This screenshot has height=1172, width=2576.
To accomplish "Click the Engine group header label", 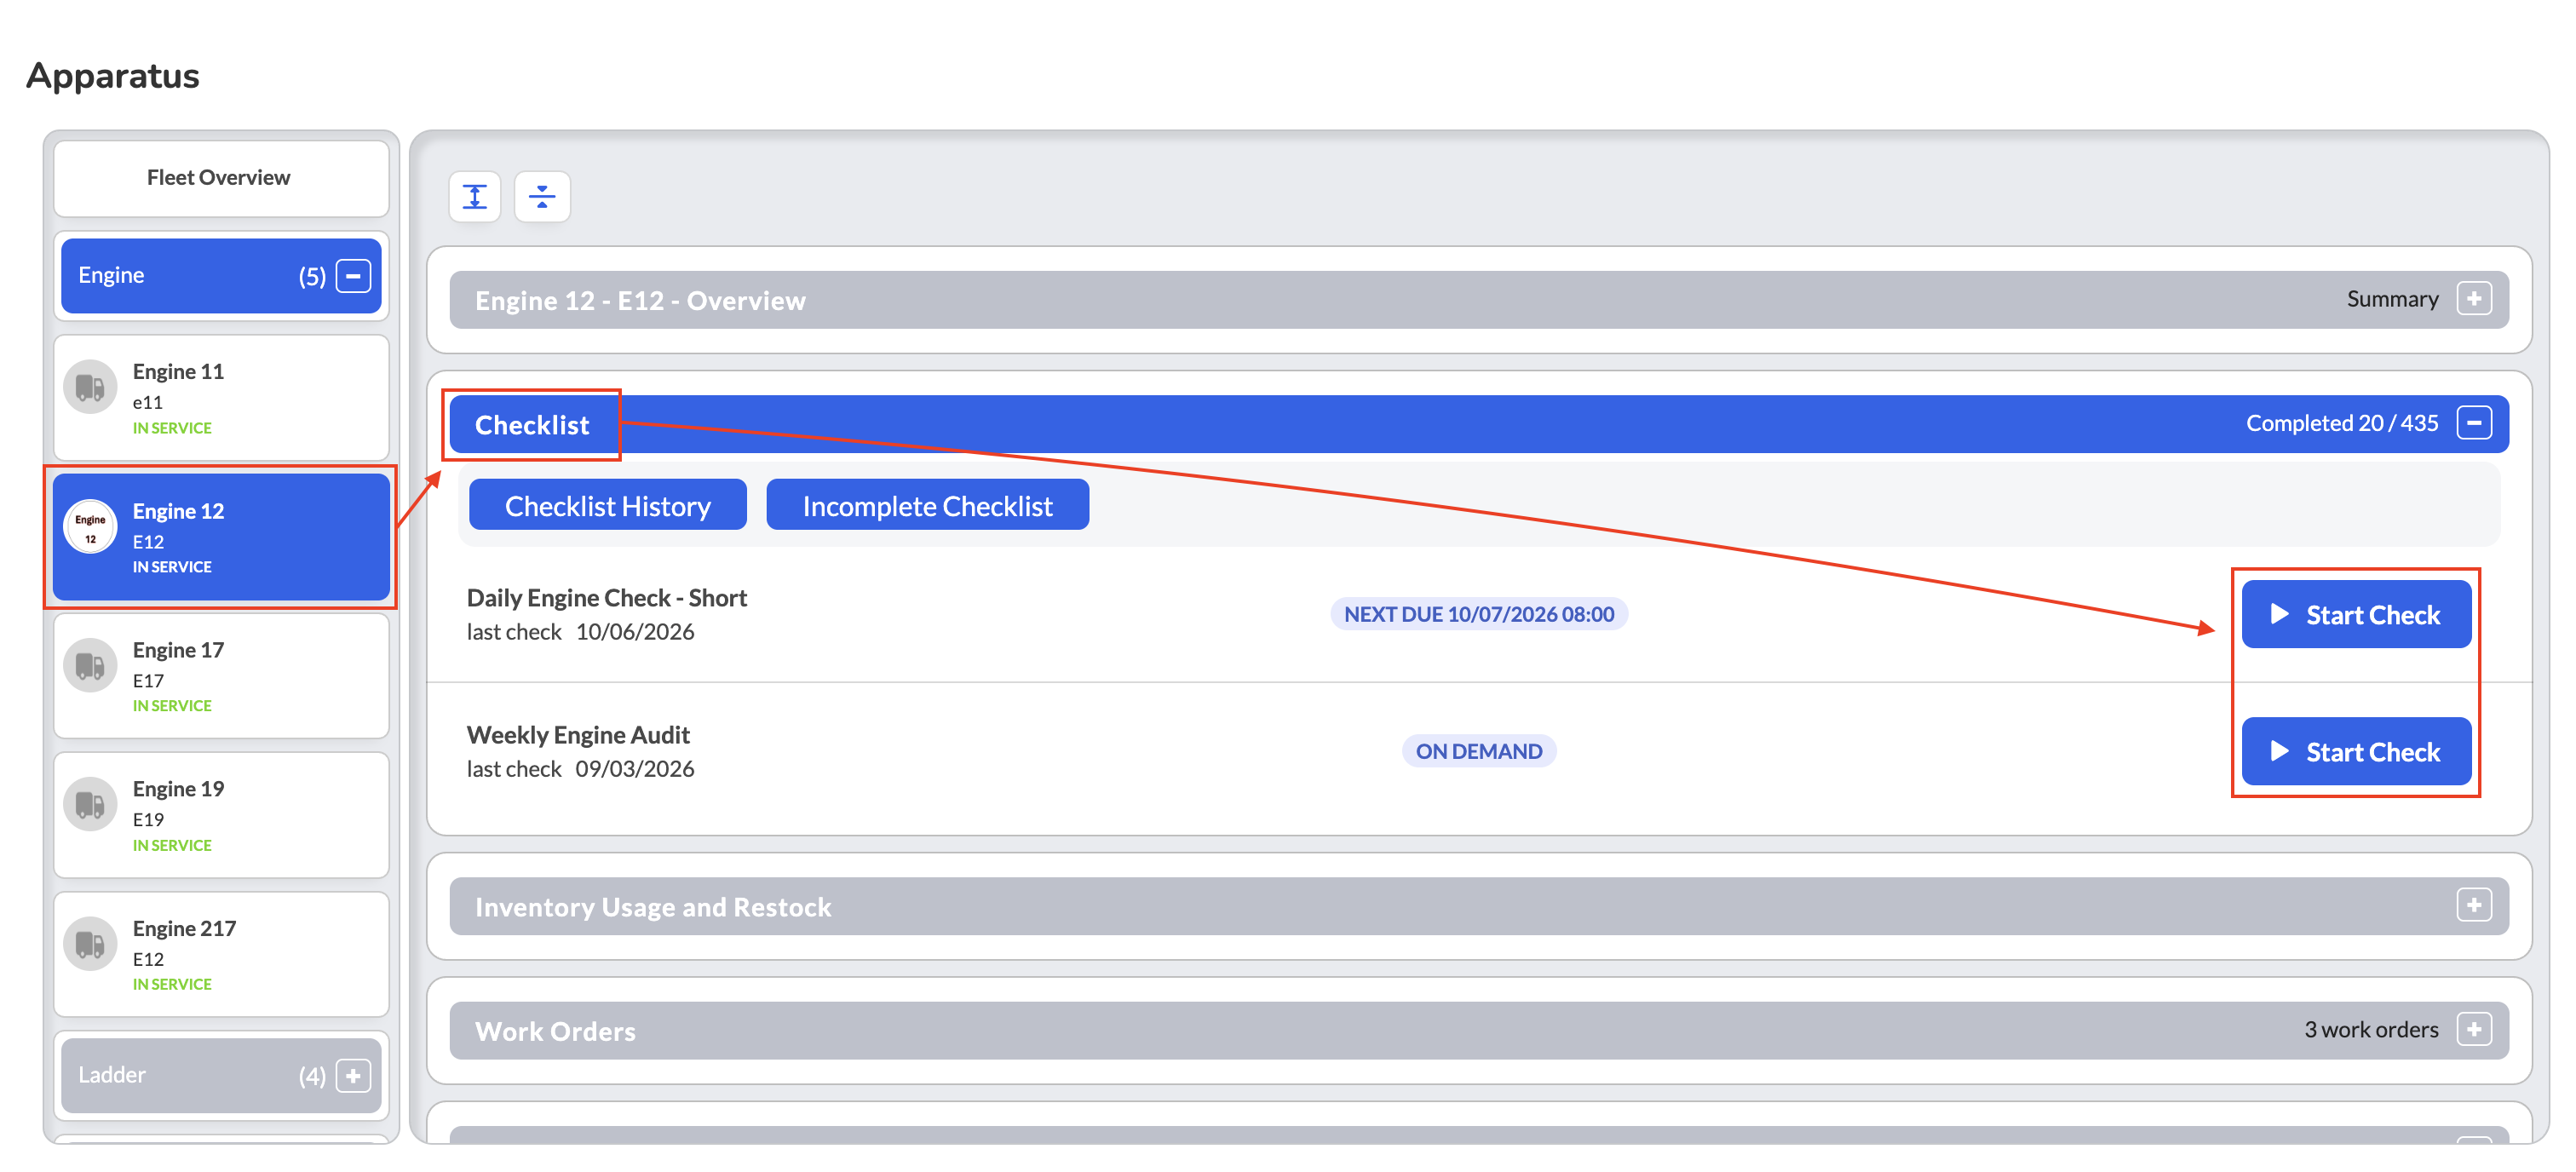I will [111, 275].
